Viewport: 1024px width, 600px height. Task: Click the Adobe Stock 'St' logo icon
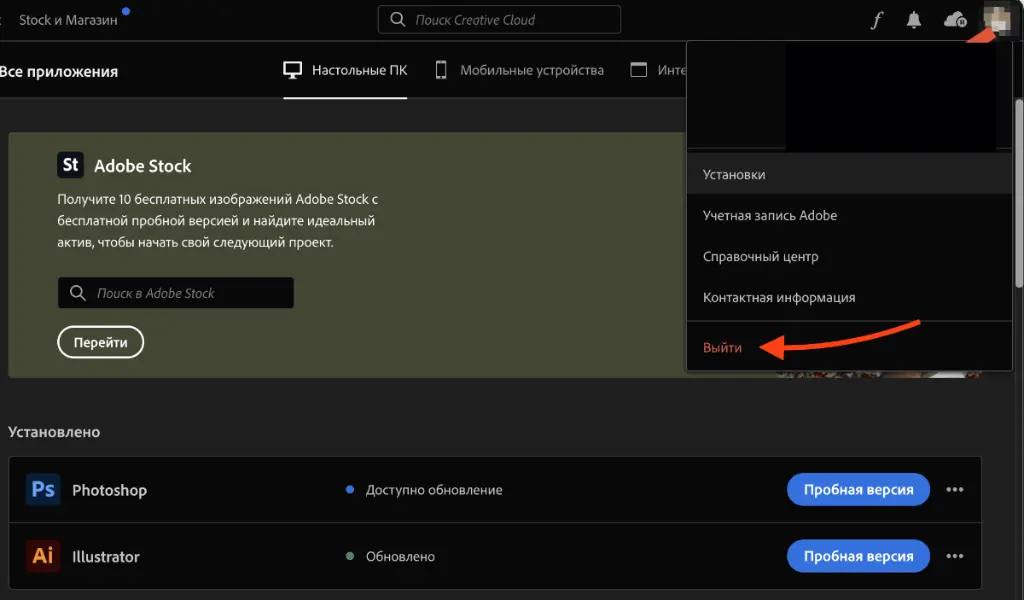[70, 165]
